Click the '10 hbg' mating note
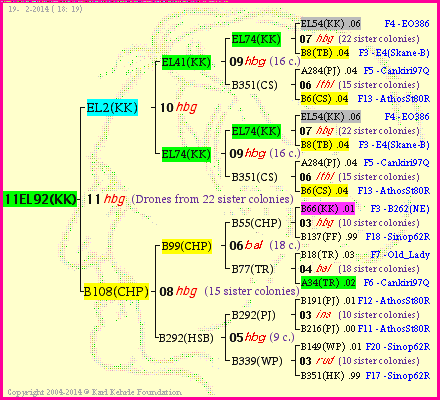 (179, 107)
